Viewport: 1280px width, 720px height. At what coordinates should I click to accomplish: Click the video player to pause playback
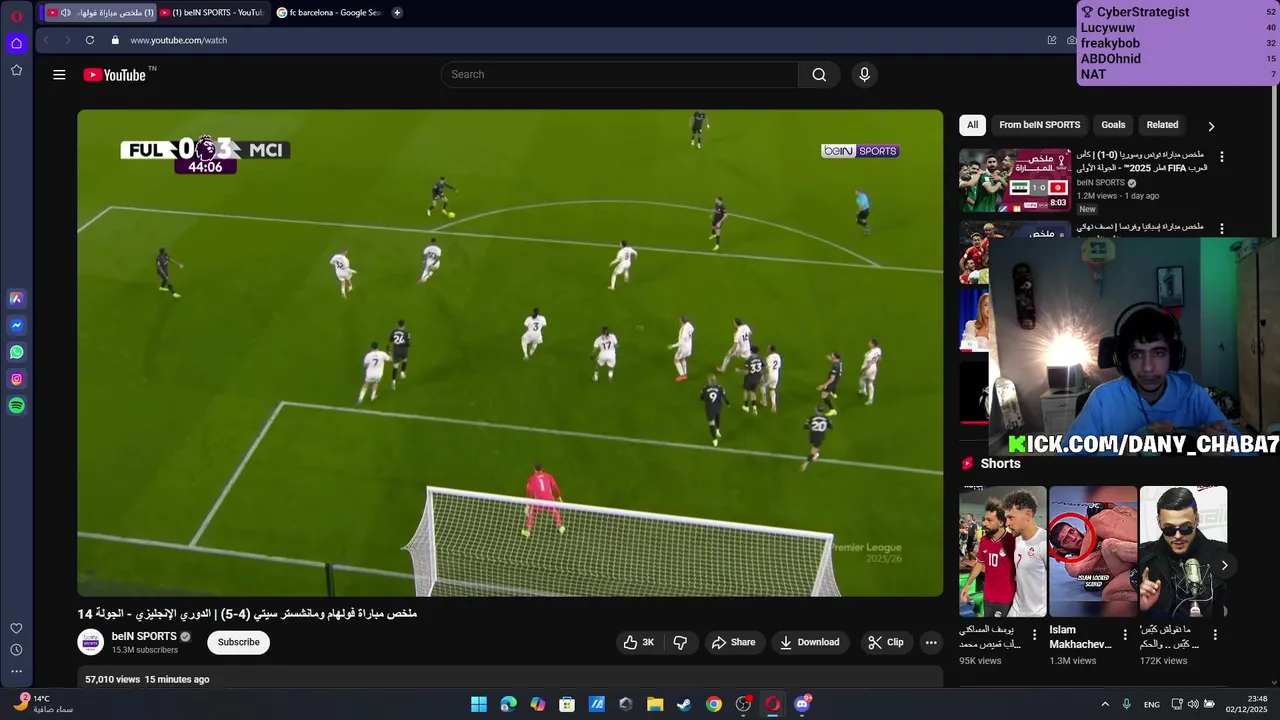click(510, 353)
